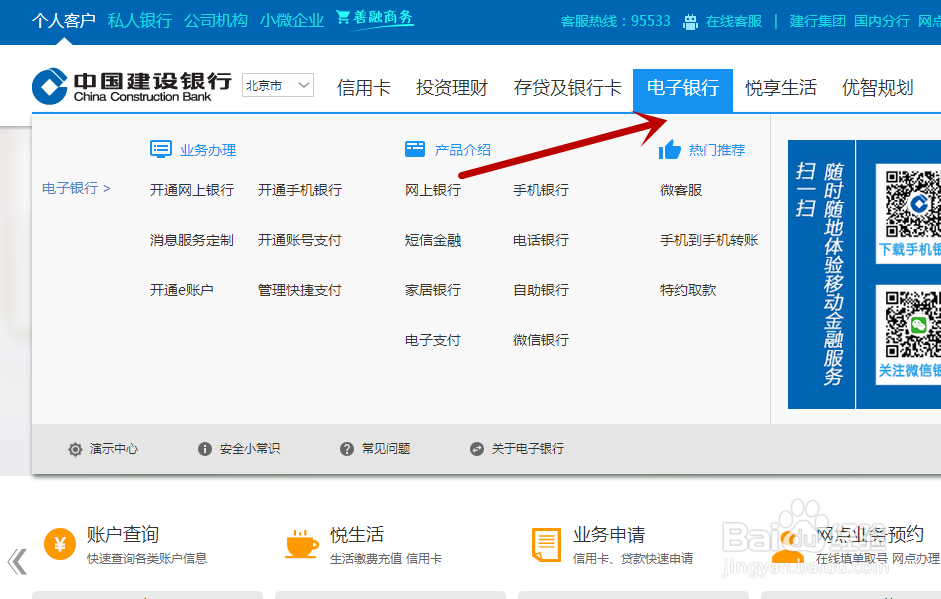Open the 优智规划 menu
This screenshot has width=941, height=599.
pos(877,88)
